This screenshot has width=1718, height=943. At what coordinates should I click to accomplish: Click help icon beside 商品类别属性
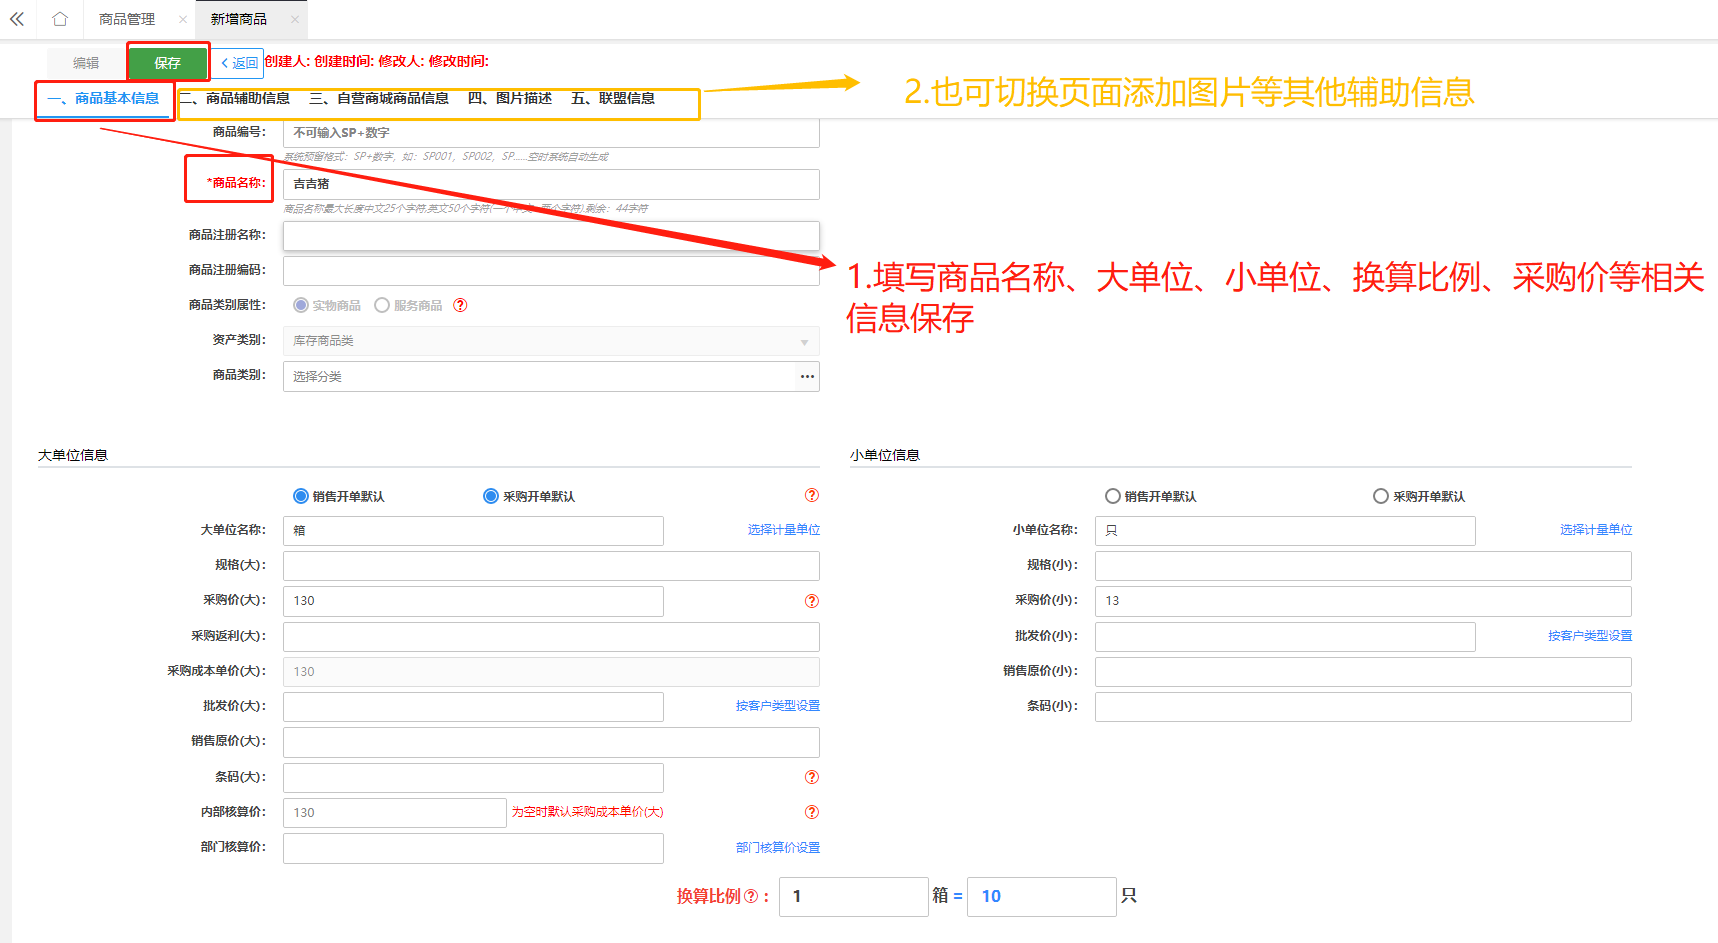pyautogui.click(x=460, y=305)
